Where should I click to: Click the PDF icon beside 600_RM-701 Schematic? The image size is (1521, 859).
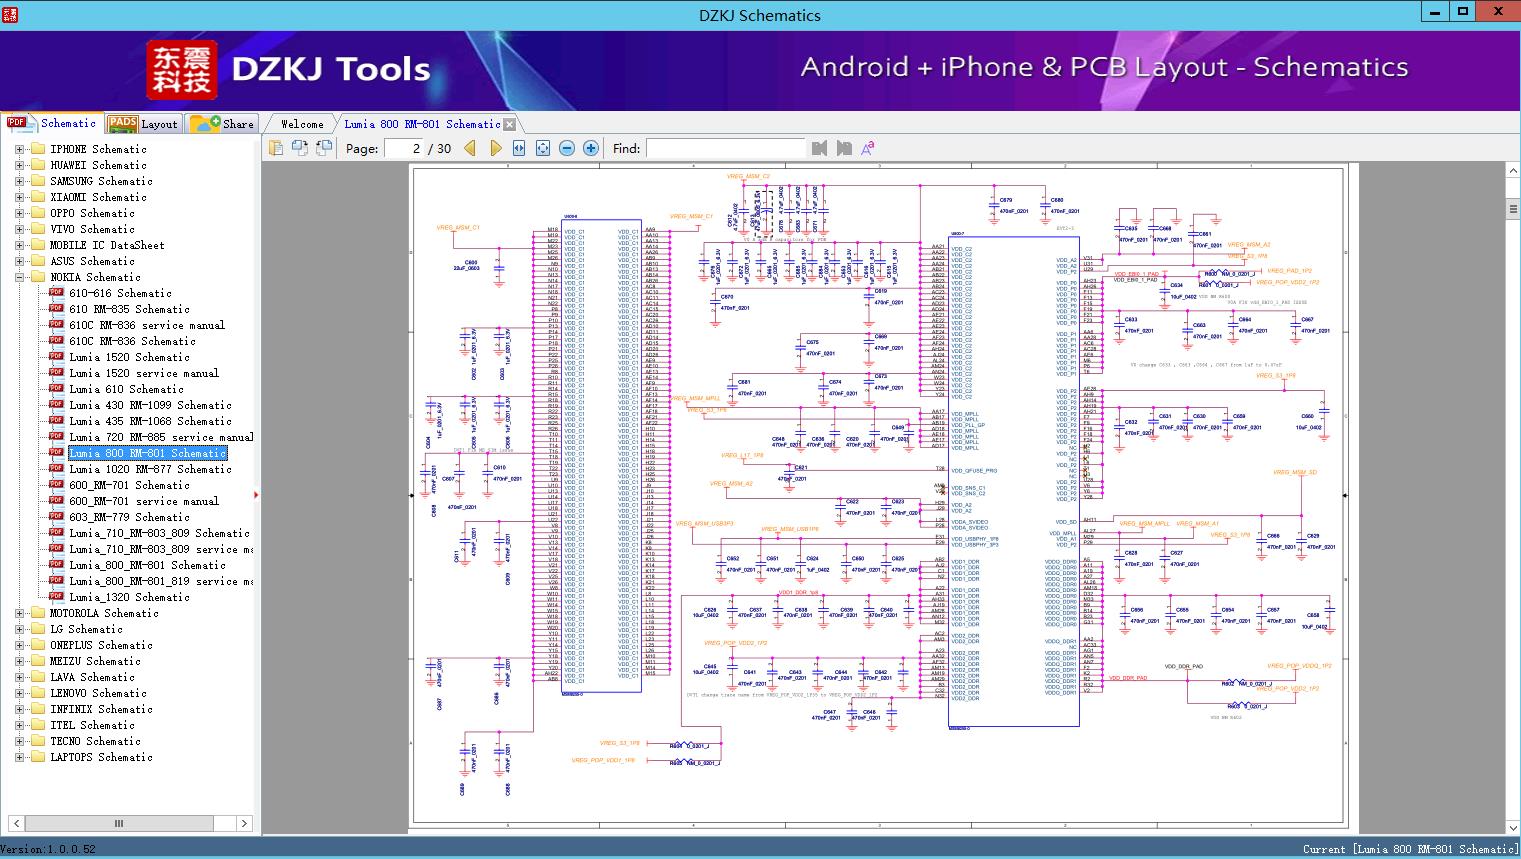click(x=57, y=485)
